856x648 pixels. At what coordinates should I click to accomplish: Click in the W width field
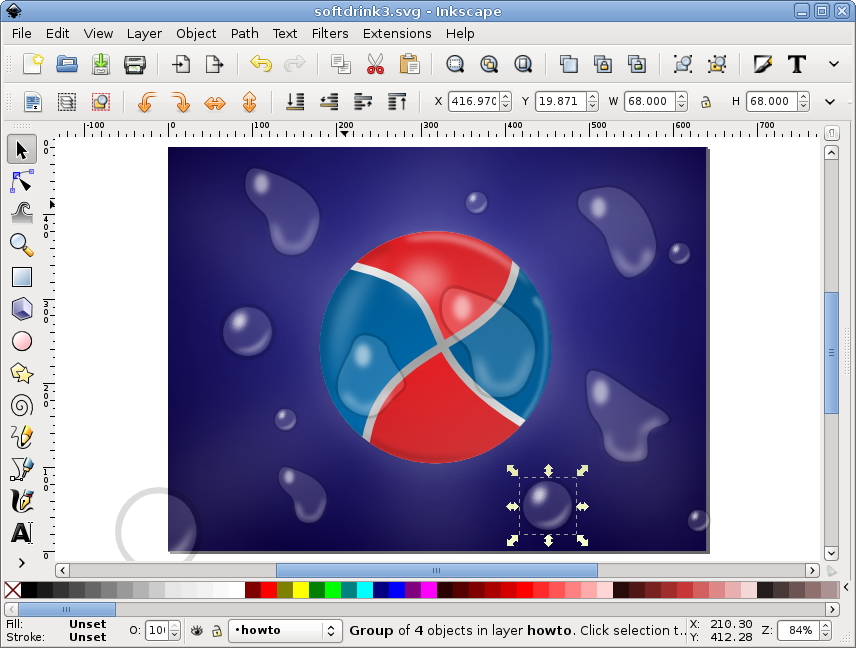pyautogui.click(x=650, y=102)
